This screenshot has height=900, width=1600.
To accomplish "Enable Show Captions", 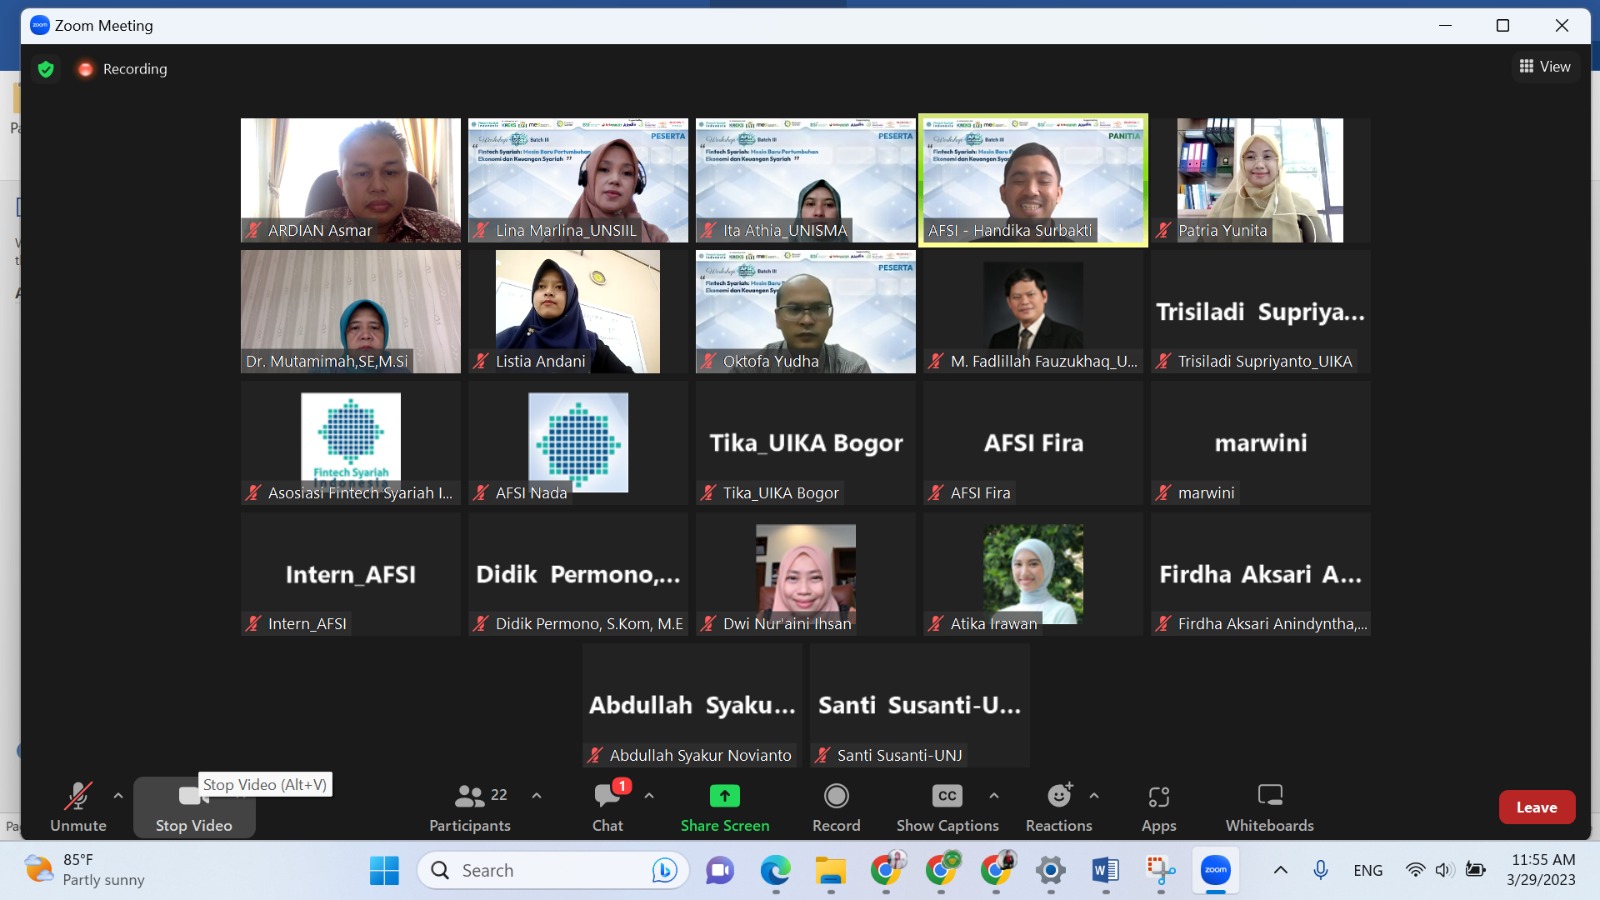I will pyautogui.click(x=947, y=807).
